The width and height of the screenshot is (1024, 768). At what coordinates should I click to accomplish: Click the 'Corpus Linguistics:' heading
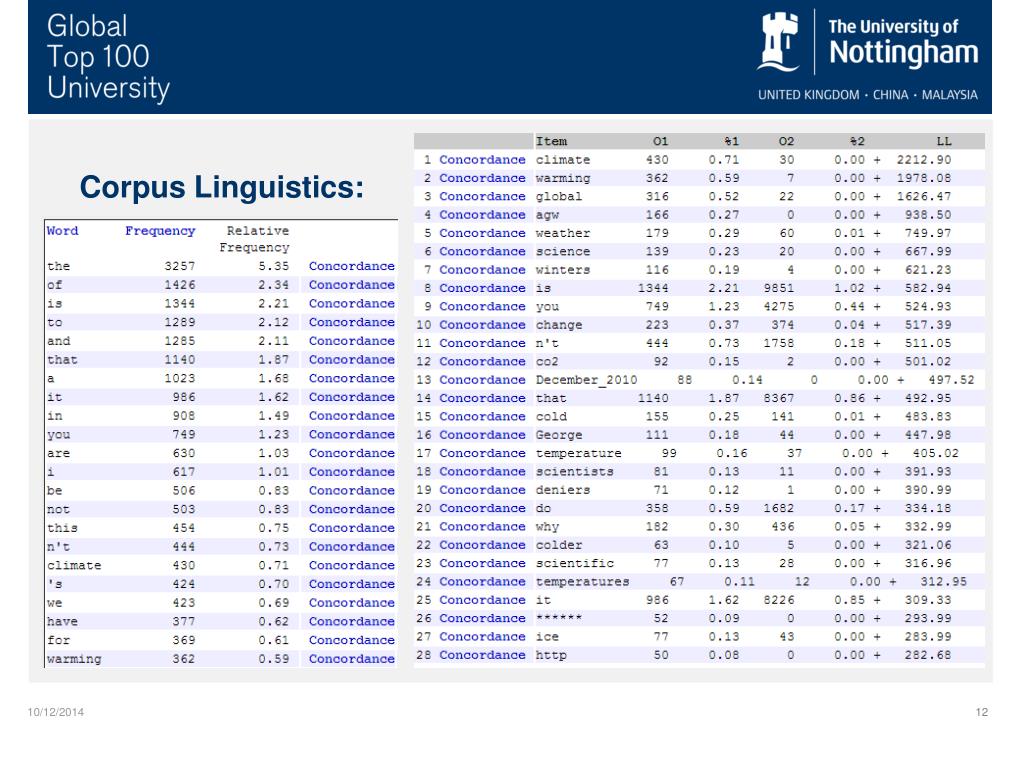pos(221,187)
